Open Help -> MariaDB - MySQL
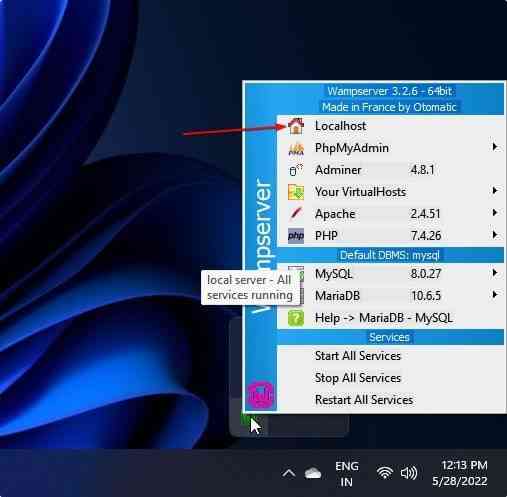 (x=390, y=318)
